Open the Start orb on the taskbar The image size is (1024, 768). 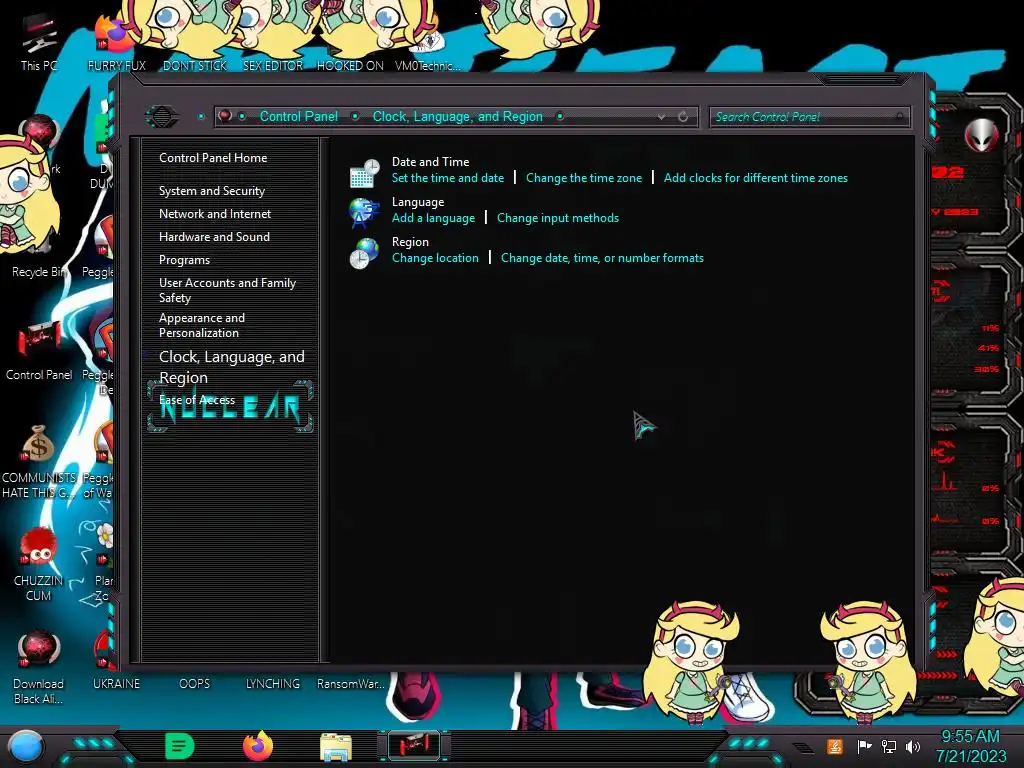click(26, 746)
